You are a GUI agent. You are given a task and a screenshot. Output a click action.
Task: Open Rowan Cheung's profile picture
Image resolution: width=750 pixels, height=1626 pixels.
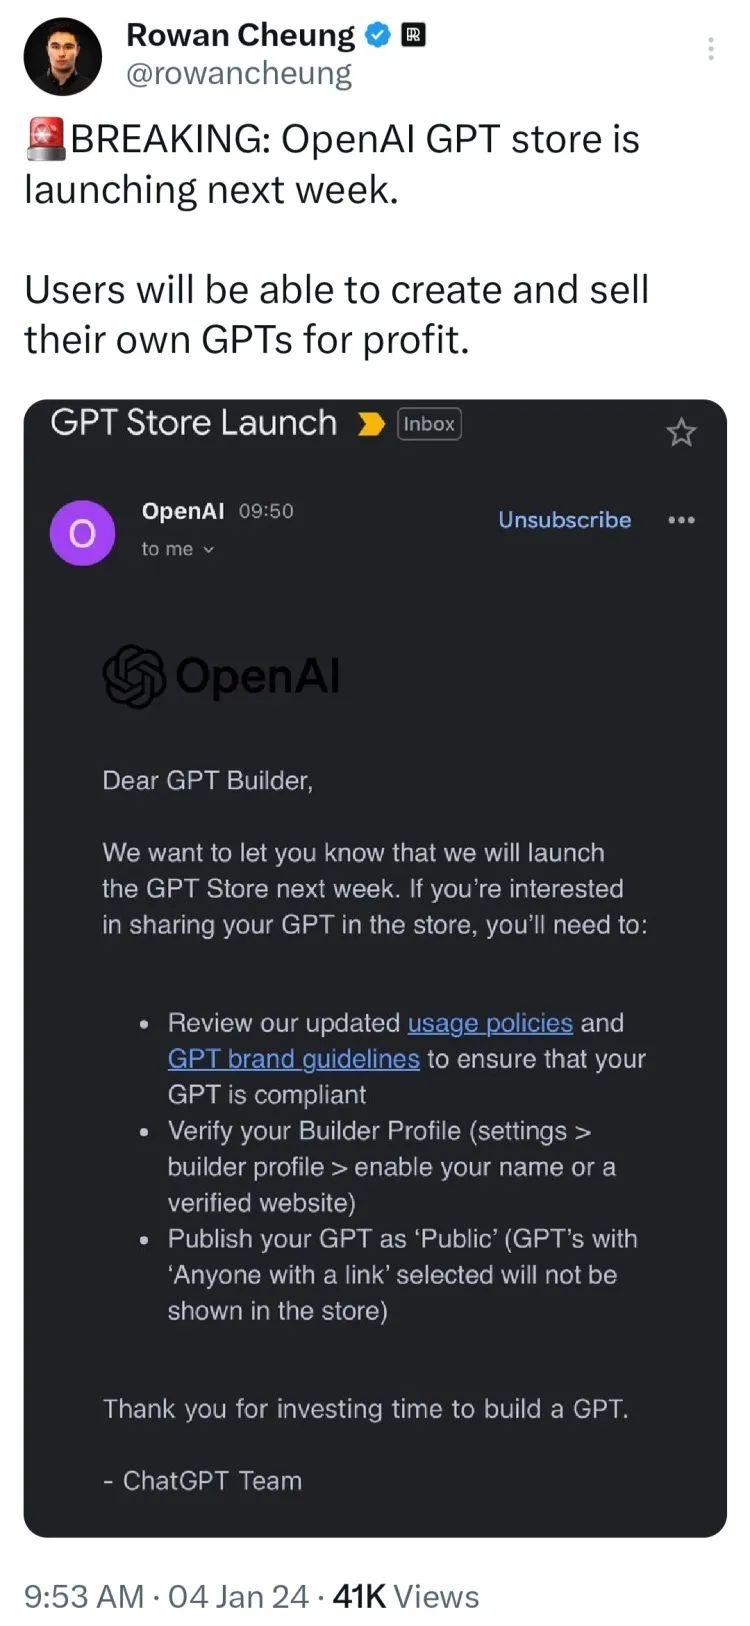point(62,56)
